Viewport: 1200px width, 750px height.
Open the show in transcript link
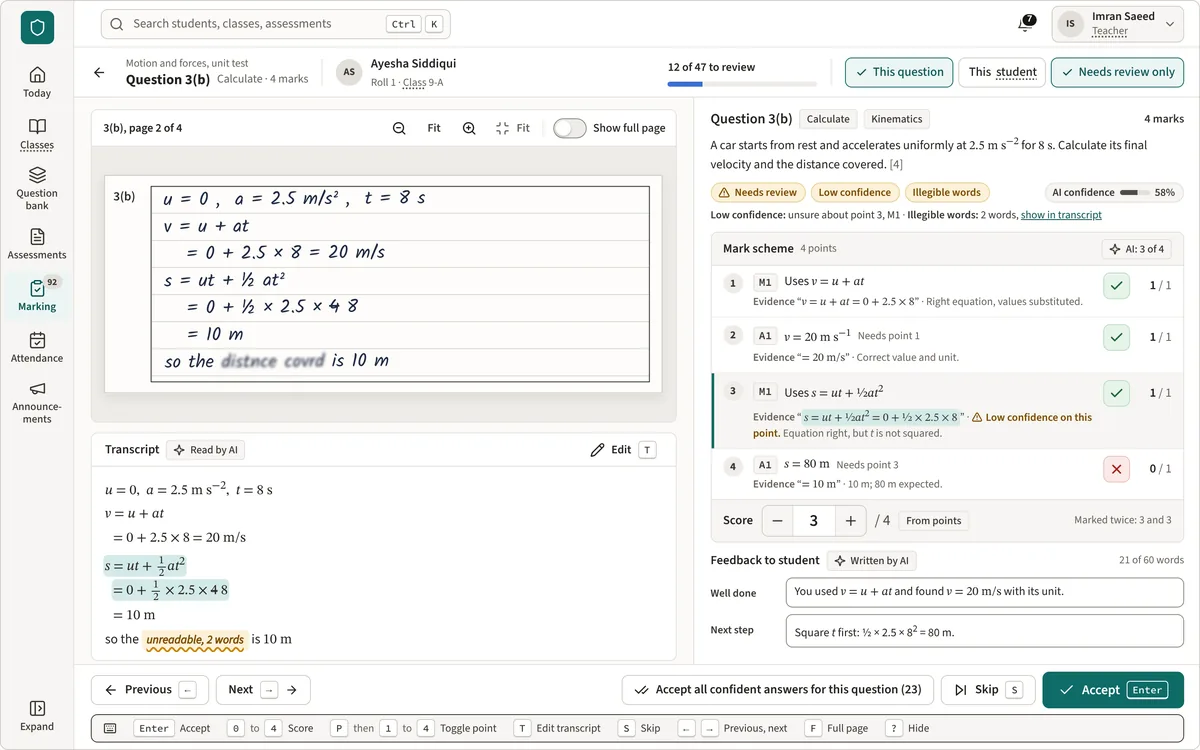point(1061,215)
